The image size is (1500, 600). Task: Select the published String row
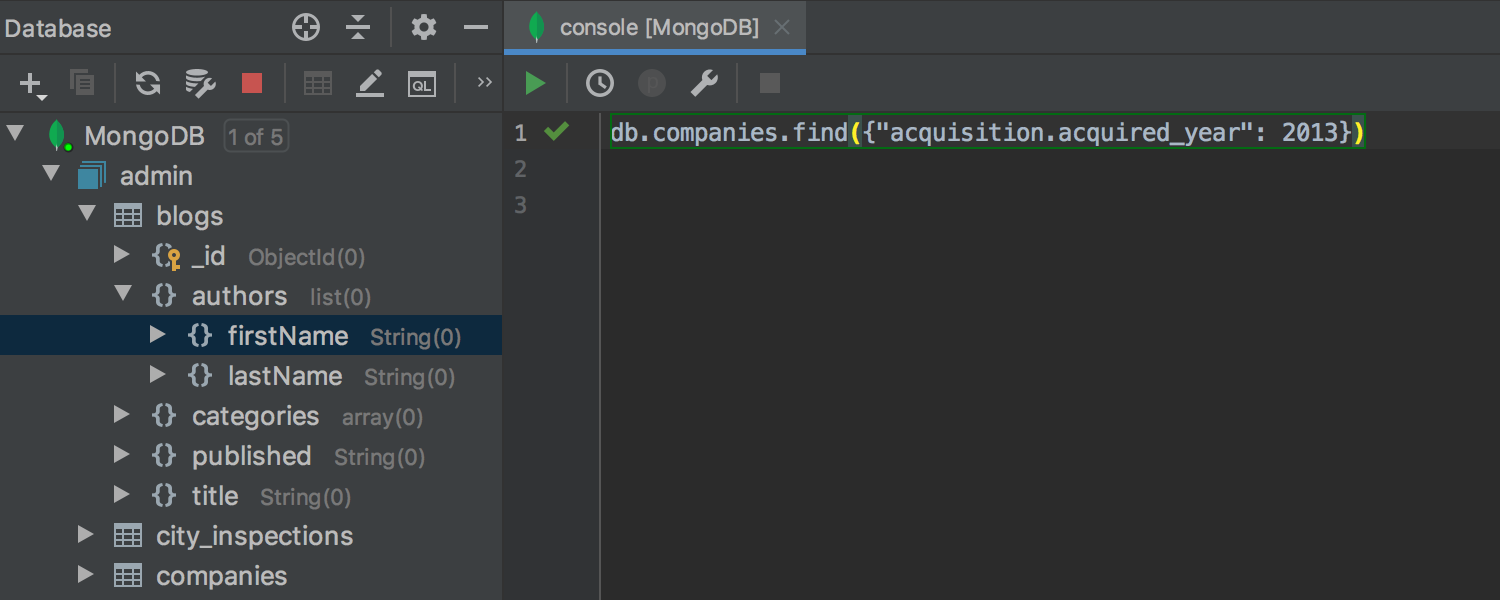coord(251,456)
